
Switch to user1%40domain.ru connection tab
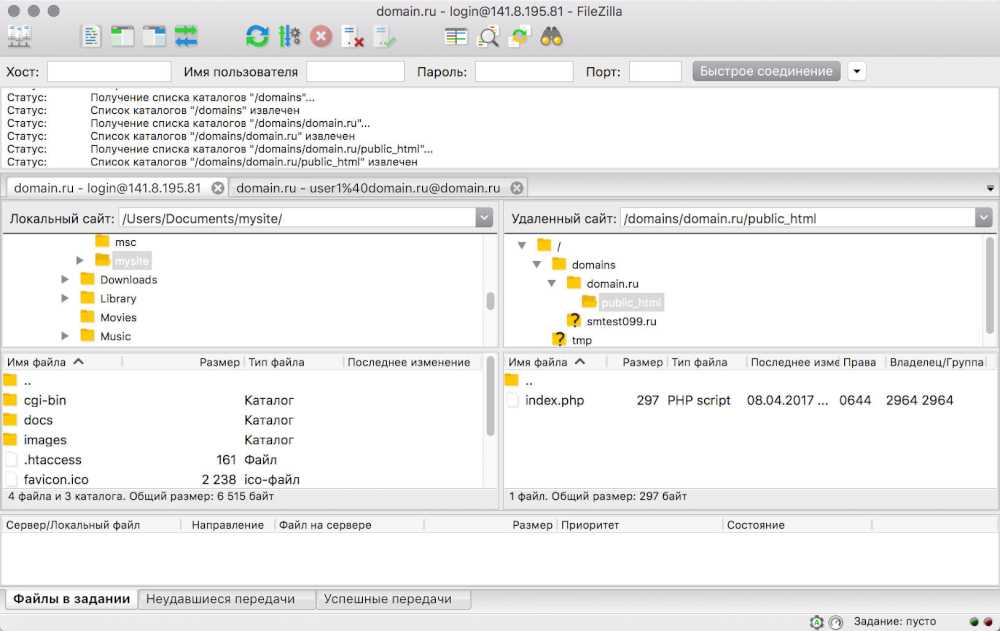pyautogui.click(x=368, y=188)
